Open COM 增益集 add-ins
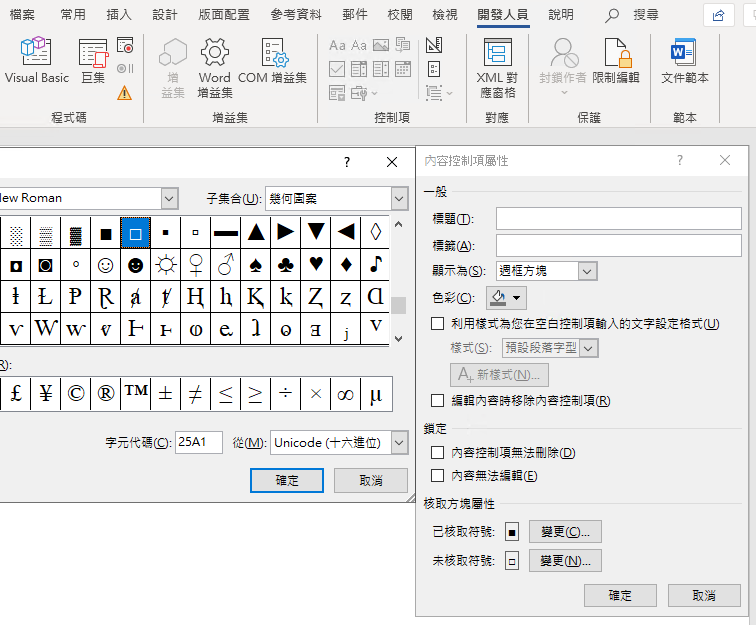The height and width of the screenshot is (625, 756). click(272, 60)
